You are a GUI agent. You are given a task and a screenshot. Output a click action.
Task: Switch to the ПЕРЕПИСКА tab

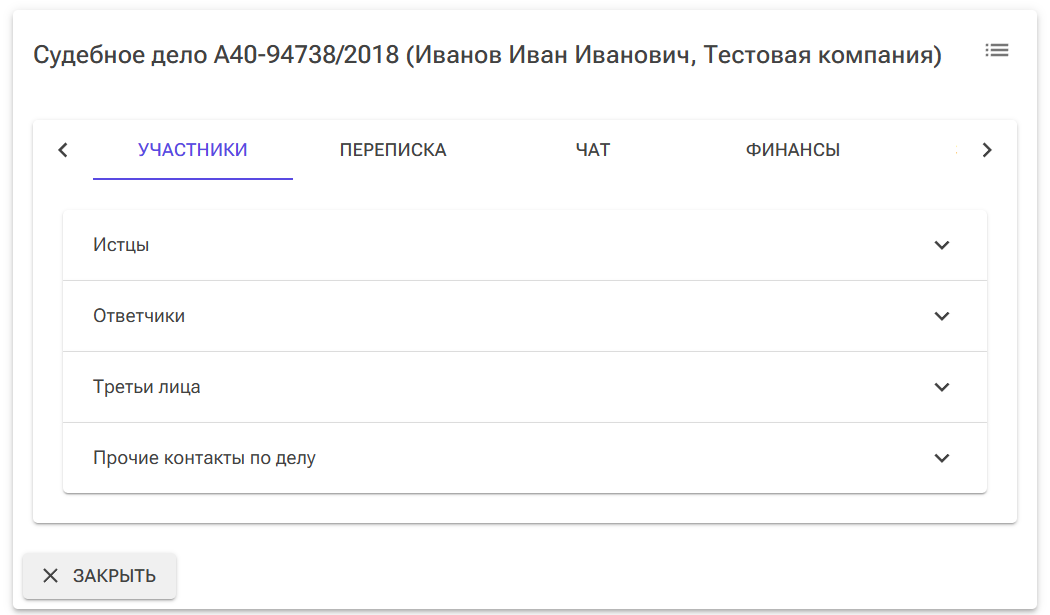pos(393,149)
